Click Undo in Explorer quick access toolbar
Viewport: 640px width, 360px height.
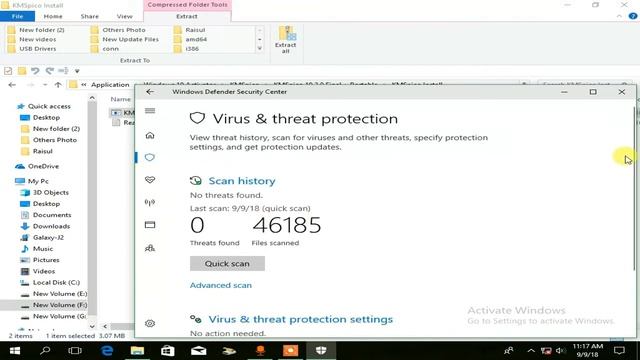[x=35, y=71]
